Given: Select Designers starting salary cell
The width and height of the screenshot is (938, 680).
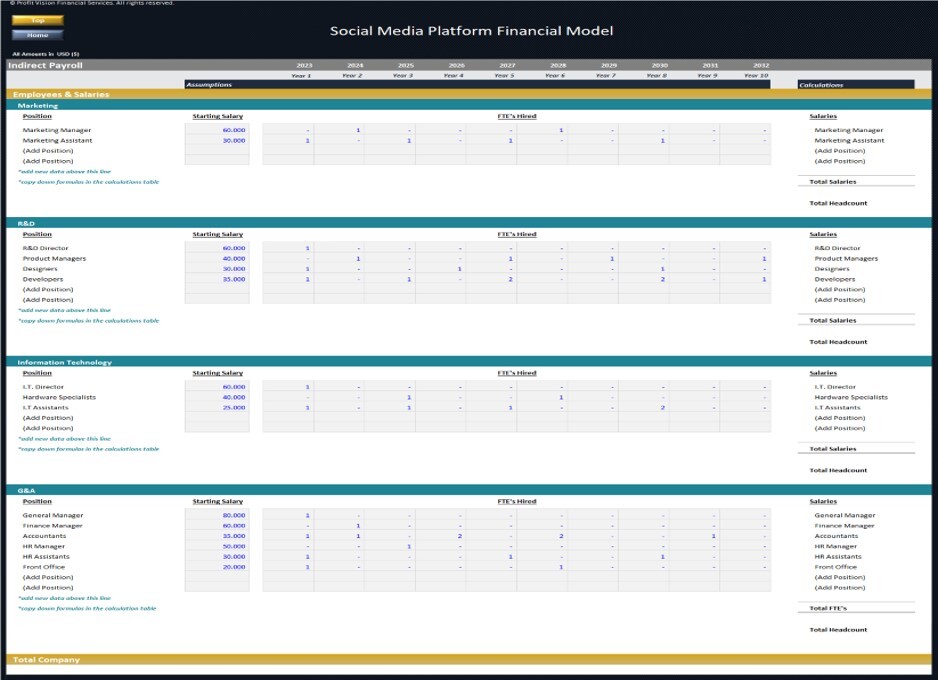Looking at the screenshot, I should 217,269.
